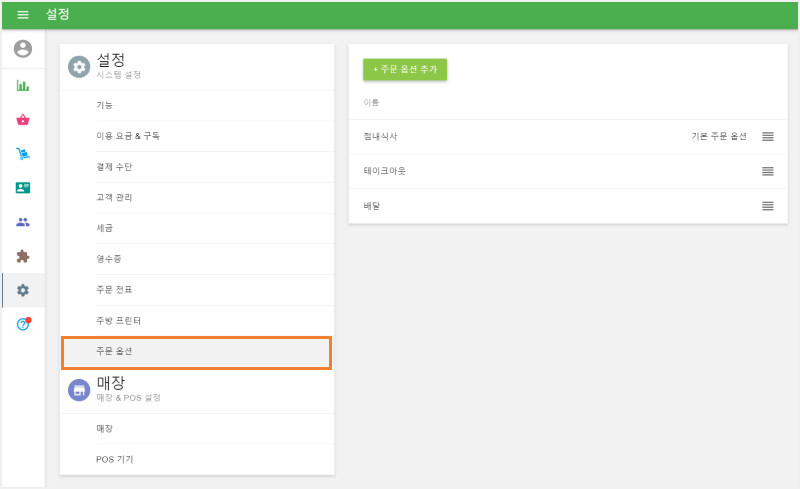
Task: Click the user account avatar icon
Action: tap(23, 49)
